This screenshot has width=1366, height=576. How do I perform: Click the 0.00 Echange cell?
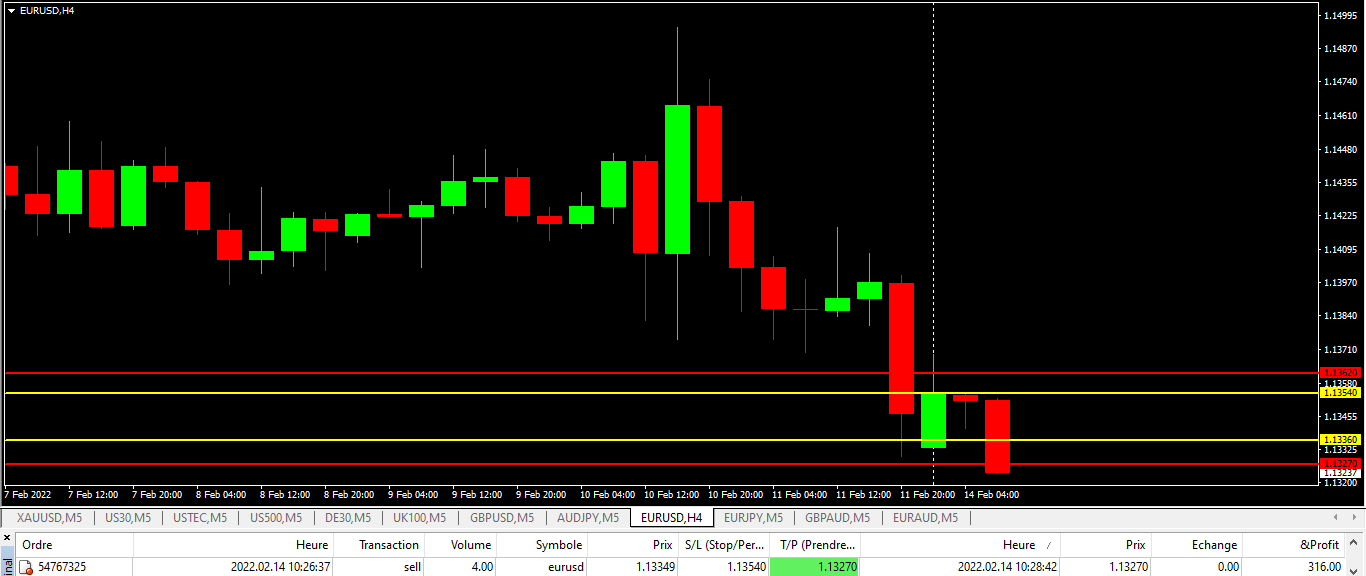coord(1227,567)
